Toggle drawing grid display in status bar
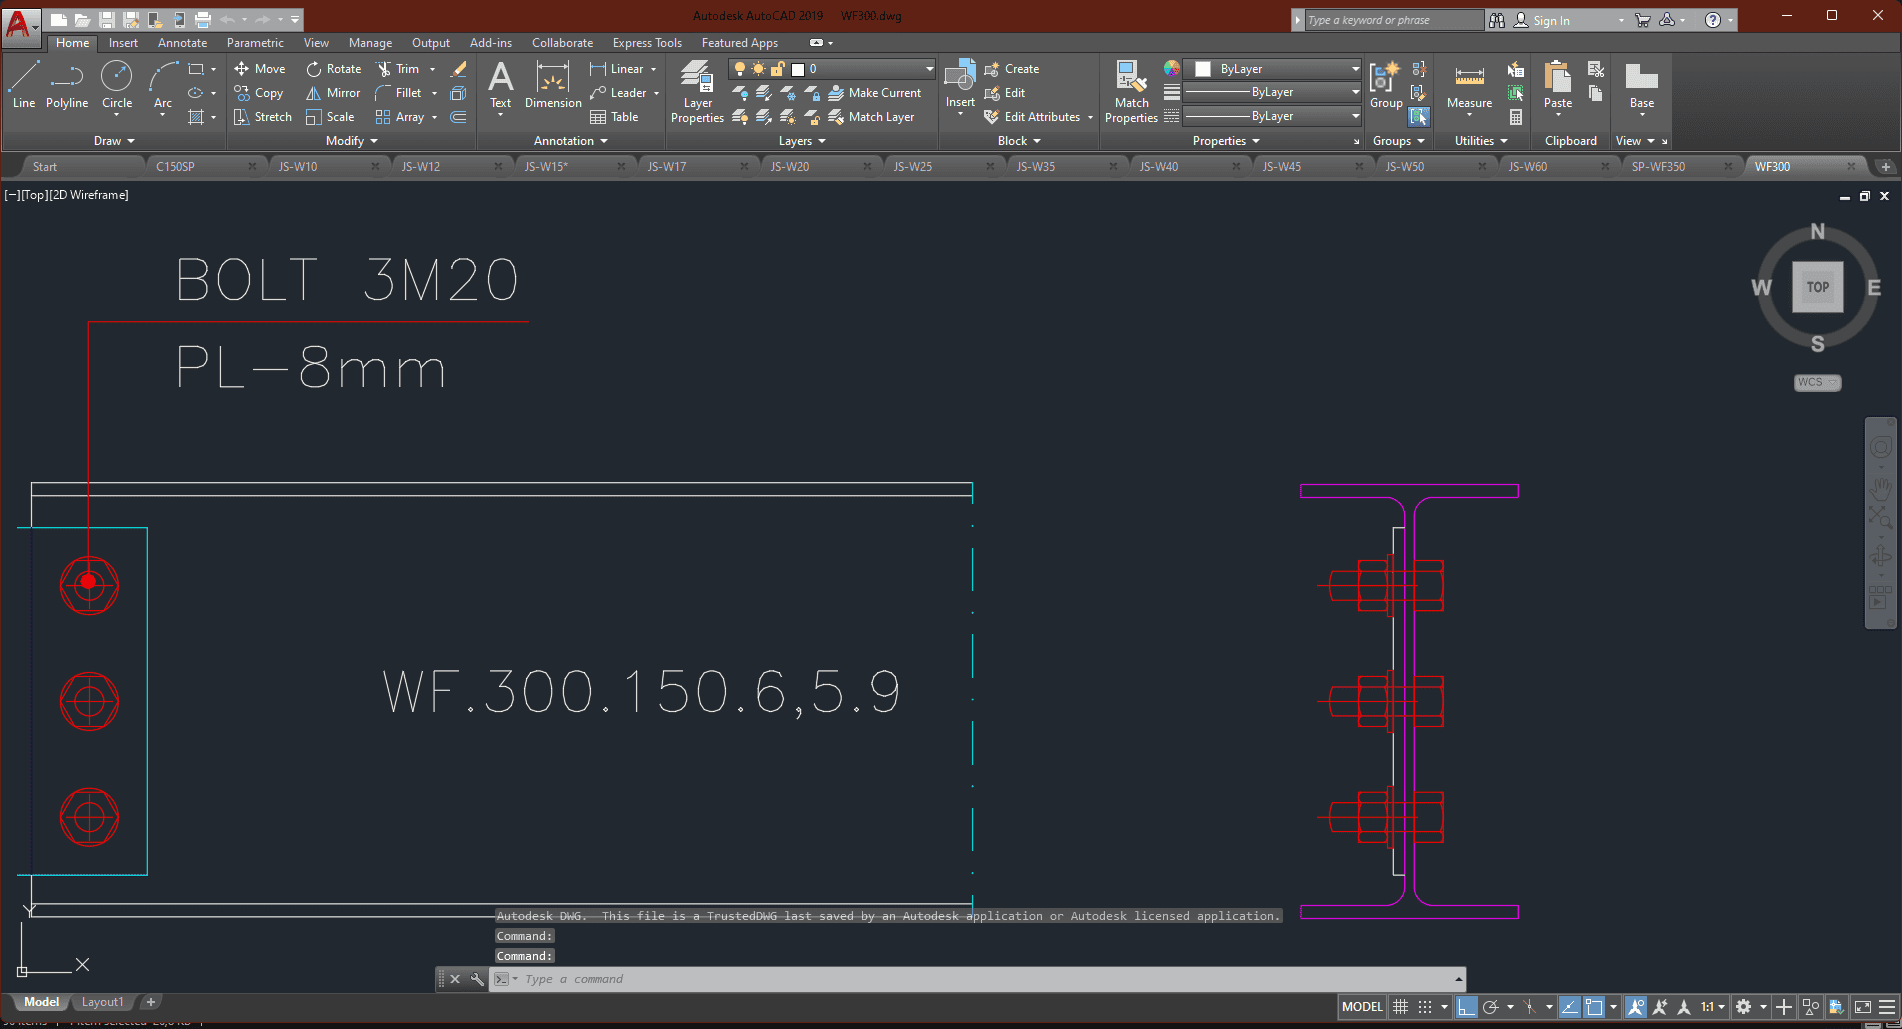This screenshot has width=1902, height=1029. 1401,1007
